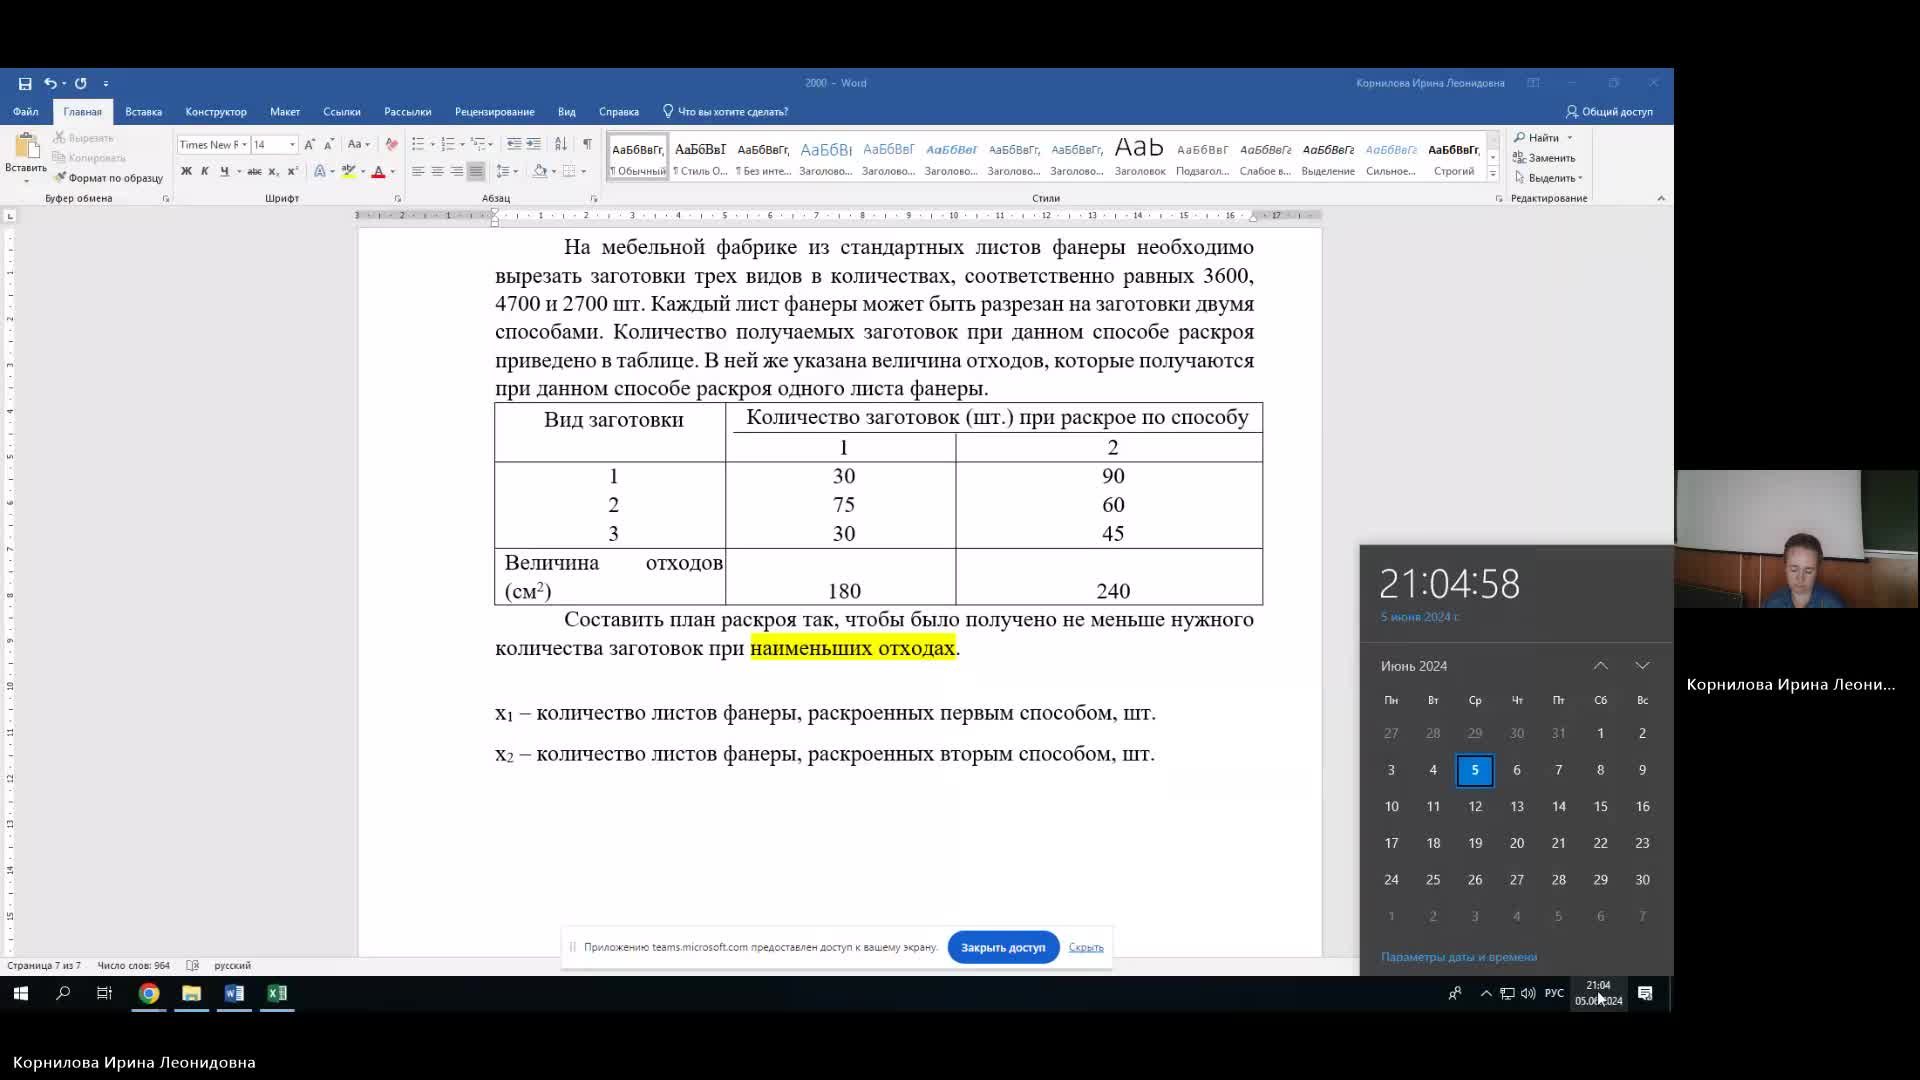The image size is (1920, 1080).
Task: Decrease font size with shrink font icon
Action: pos(329,144)
